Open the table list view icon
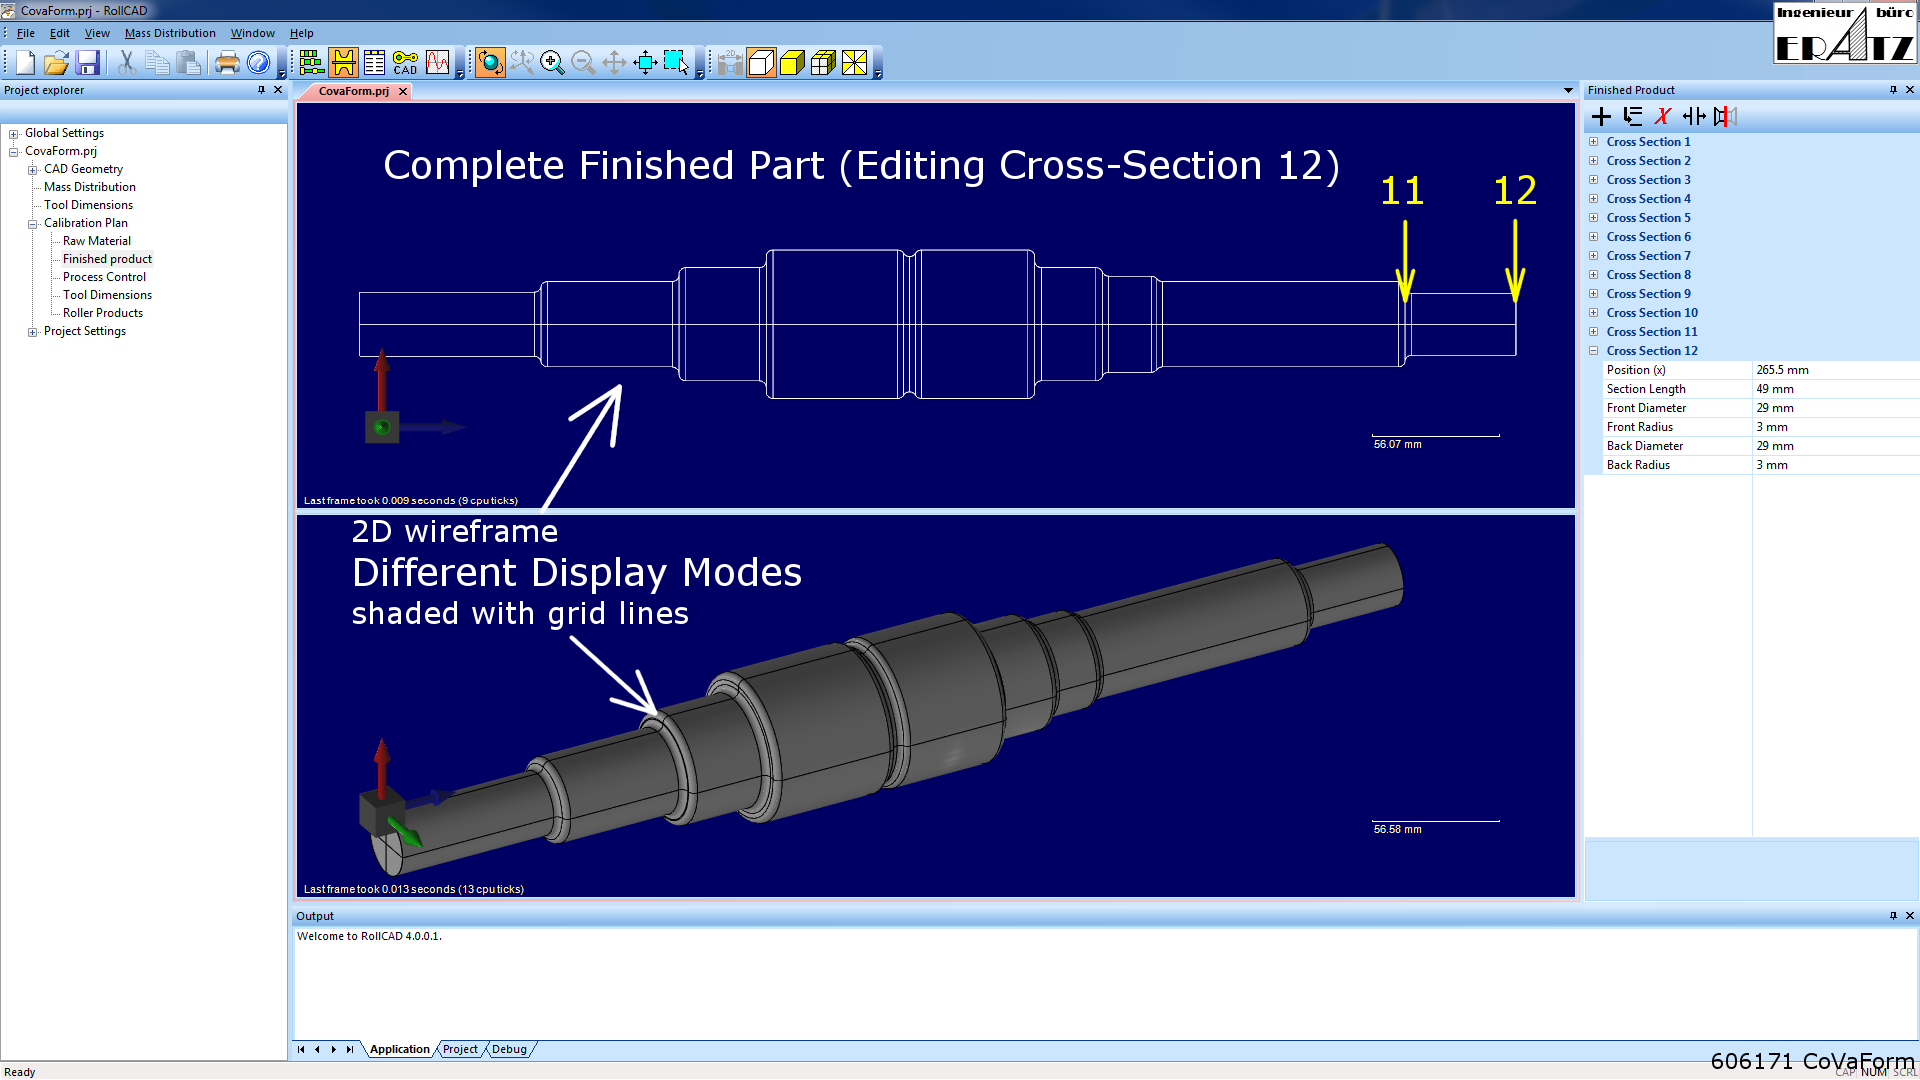This screenshot has height=1080, width=1920. pos(374,63)
